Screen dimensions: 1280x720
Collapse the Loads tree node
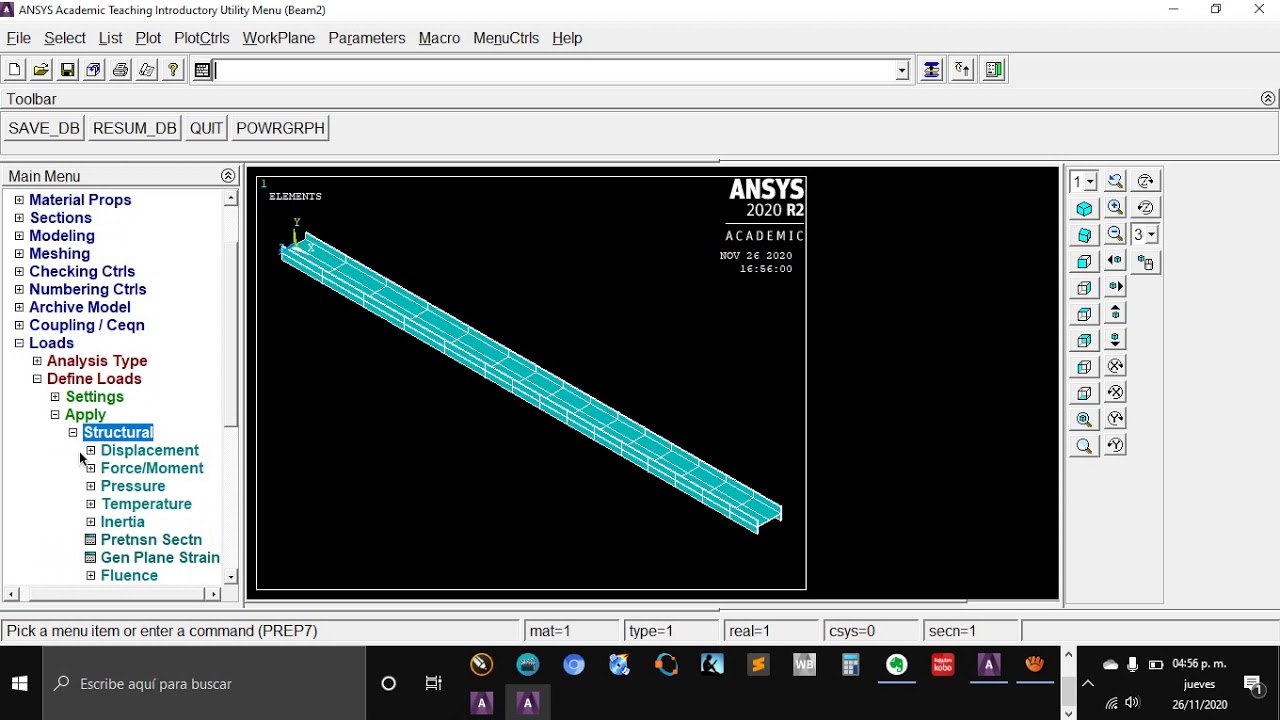pyautogui.click(x=19, y=343)
